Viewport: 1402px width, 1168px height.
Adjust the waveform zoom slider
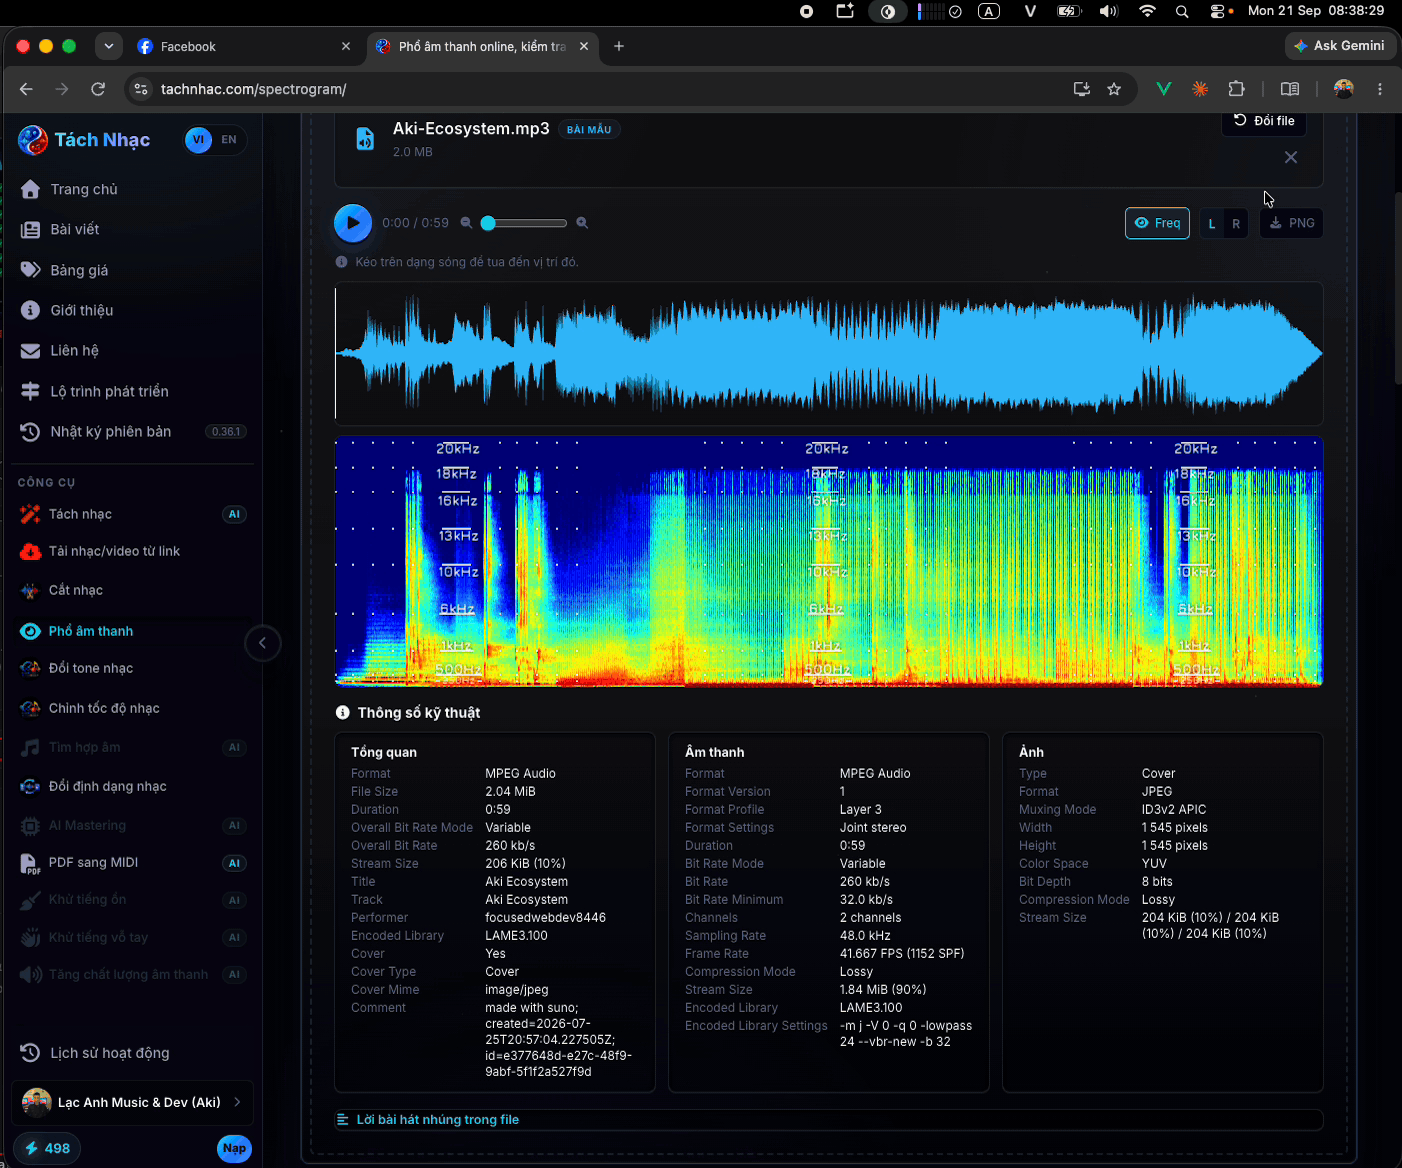tap(524, 223)
